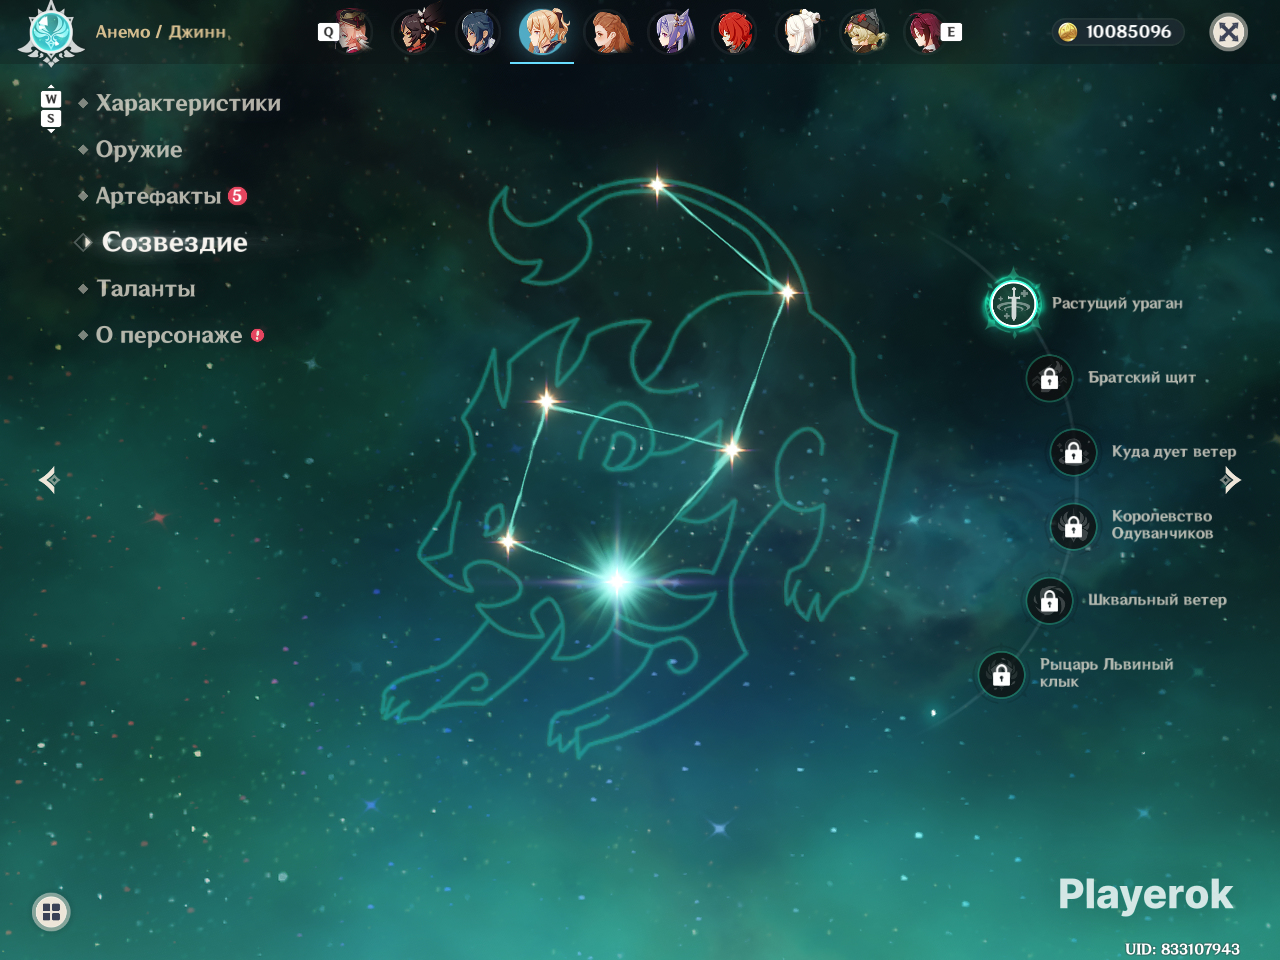Click the Mora amount 10085096
Screen dimensions: 1280x960
[x=1128, y=32]
